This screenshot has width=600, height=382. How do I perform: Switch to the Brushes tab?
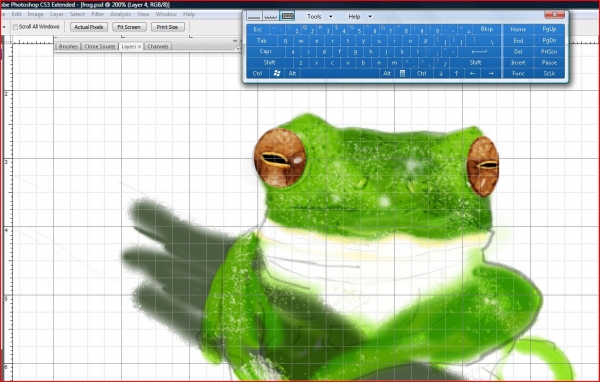(68, 46)
